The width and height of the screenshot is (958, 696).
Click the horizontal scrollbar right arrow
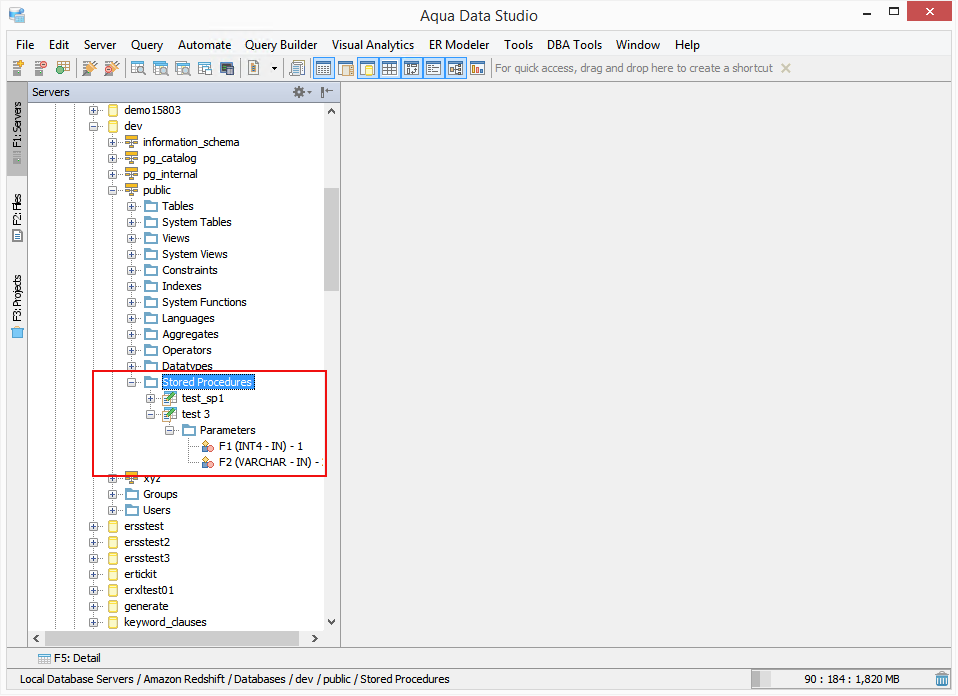(x=315, y=639)
